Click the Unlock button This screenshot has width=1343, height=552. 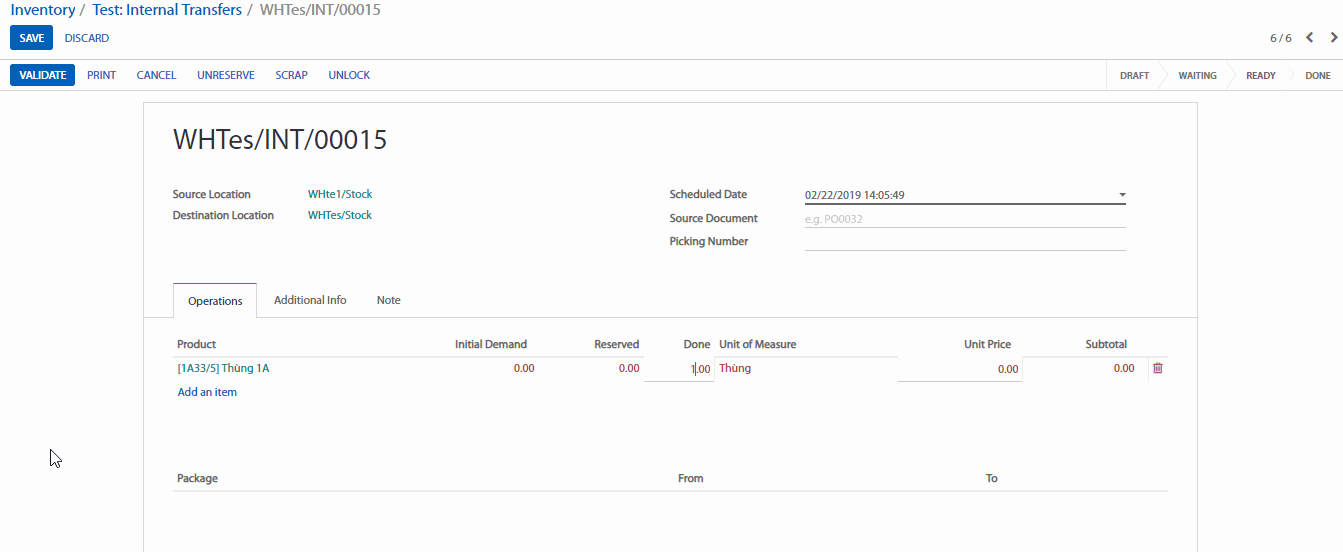coord(349,75)
